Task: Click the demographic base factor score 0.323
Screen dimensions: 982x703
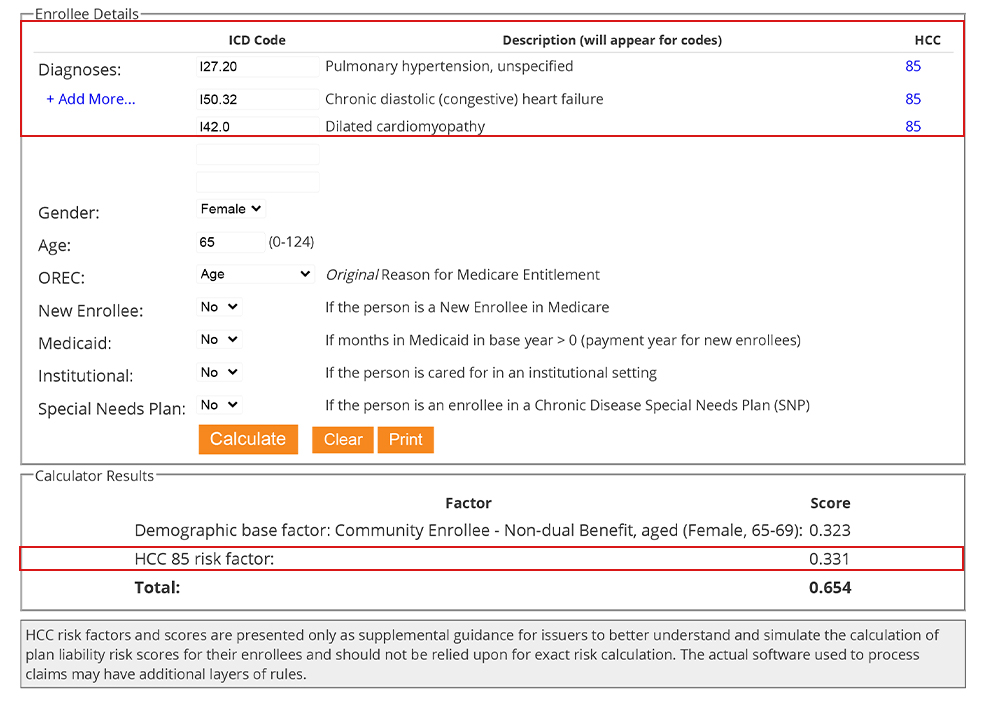Action: pos(830,531)
